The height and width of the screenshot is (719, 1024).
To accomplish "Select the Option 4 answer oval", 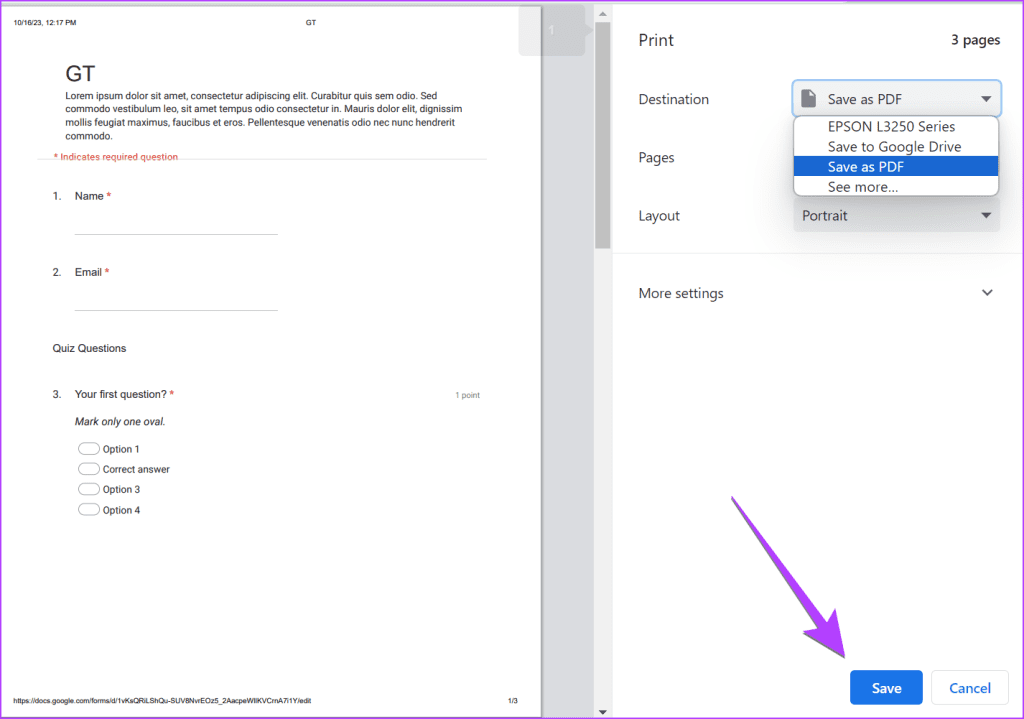I will (88, 509).
